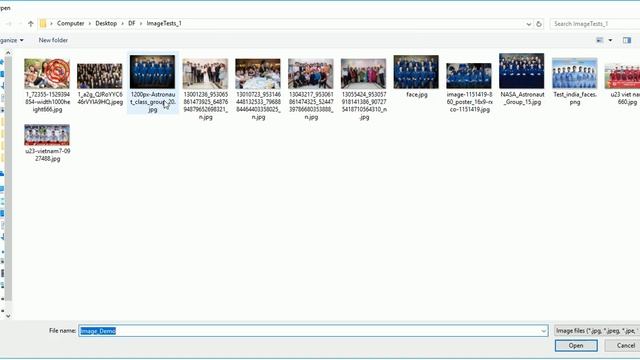Click the folder icon in address bar
This screenshot has width=640, height=360.
click(x=43, y=24)
